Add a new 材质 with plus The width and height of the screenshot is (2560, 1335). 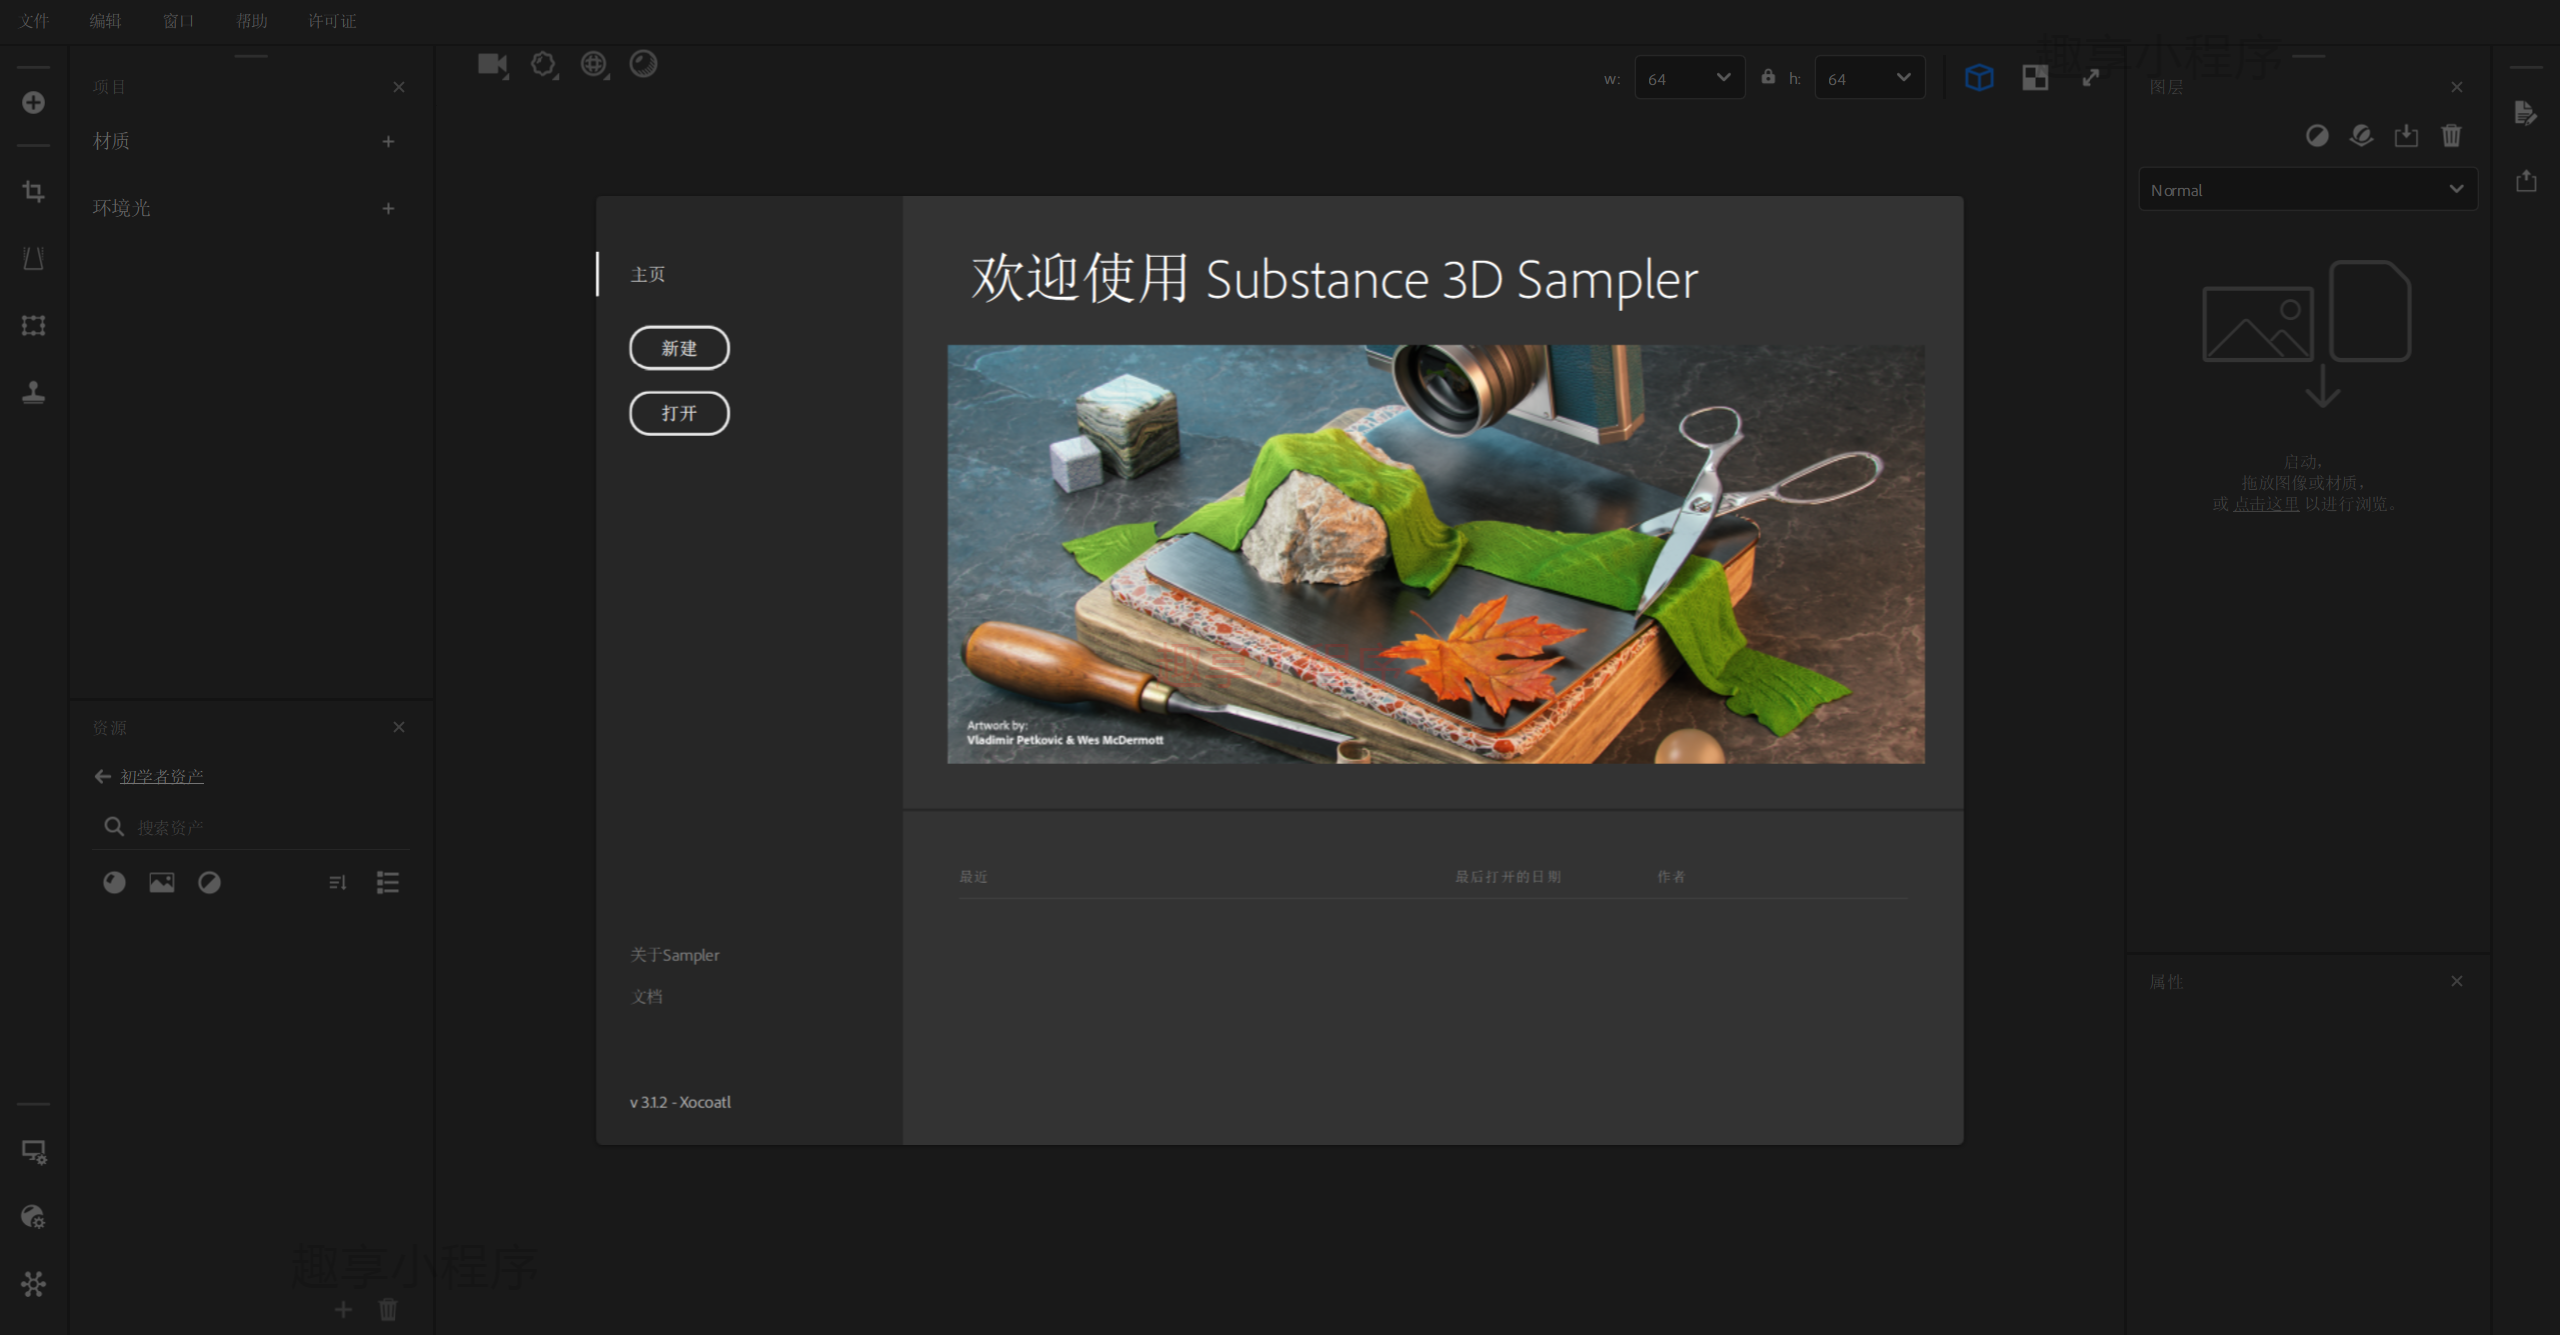pyautogui.click(x=388, y=141)
